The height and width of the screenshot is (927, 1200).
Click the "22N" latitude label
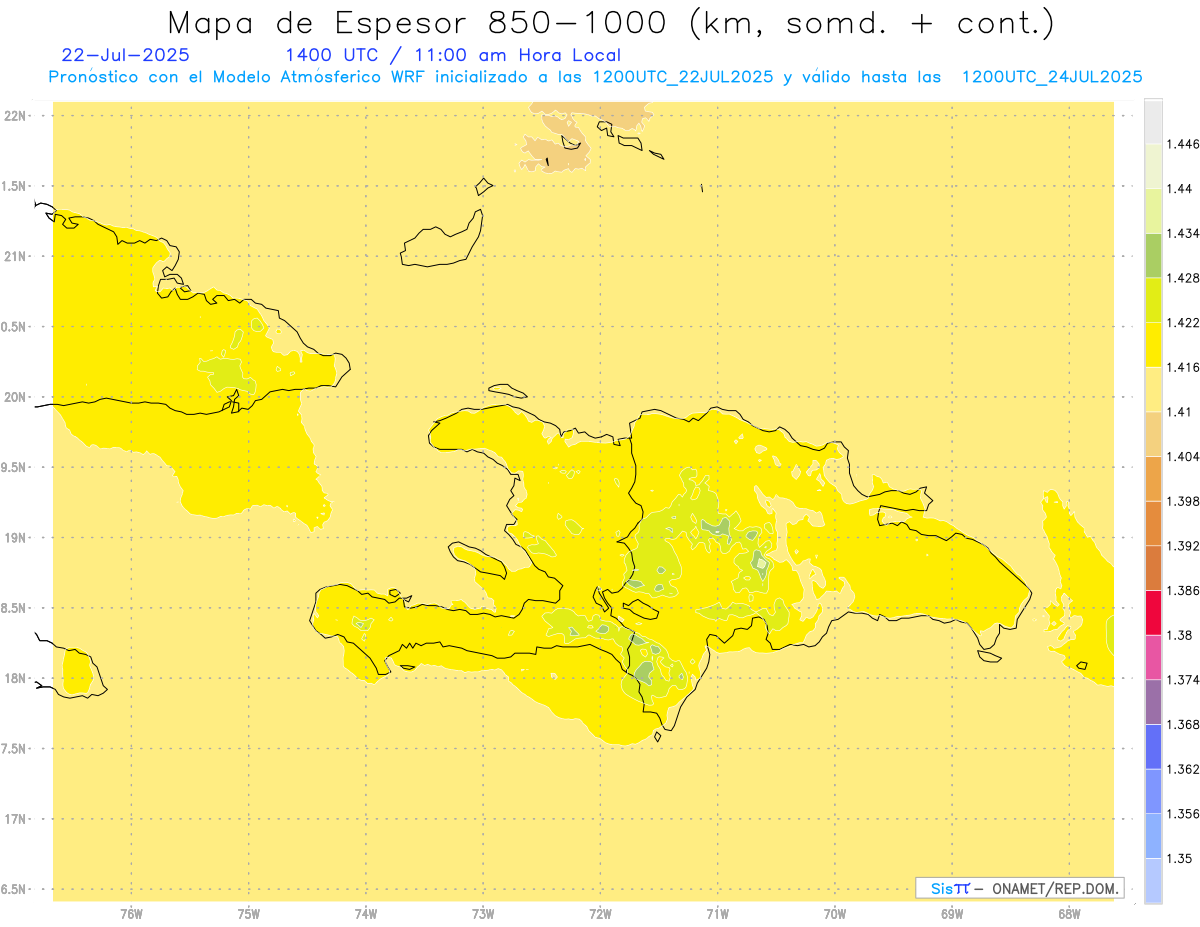point(15,116)
